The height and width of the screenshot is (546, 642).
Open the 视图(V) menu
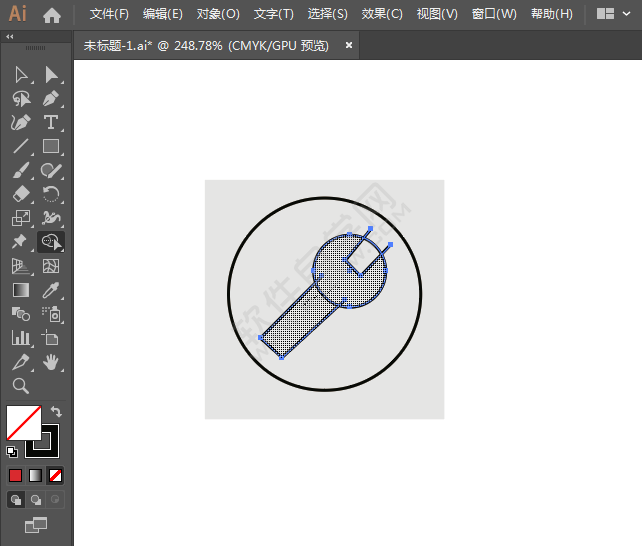pyautogui.click(x=437, y=14)
